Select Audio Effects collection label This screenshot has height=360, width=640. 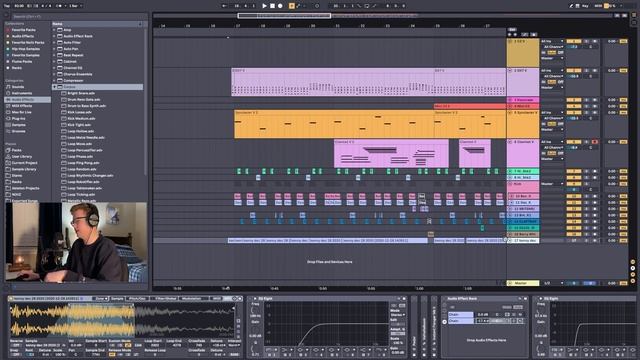(x=23, y=36)
